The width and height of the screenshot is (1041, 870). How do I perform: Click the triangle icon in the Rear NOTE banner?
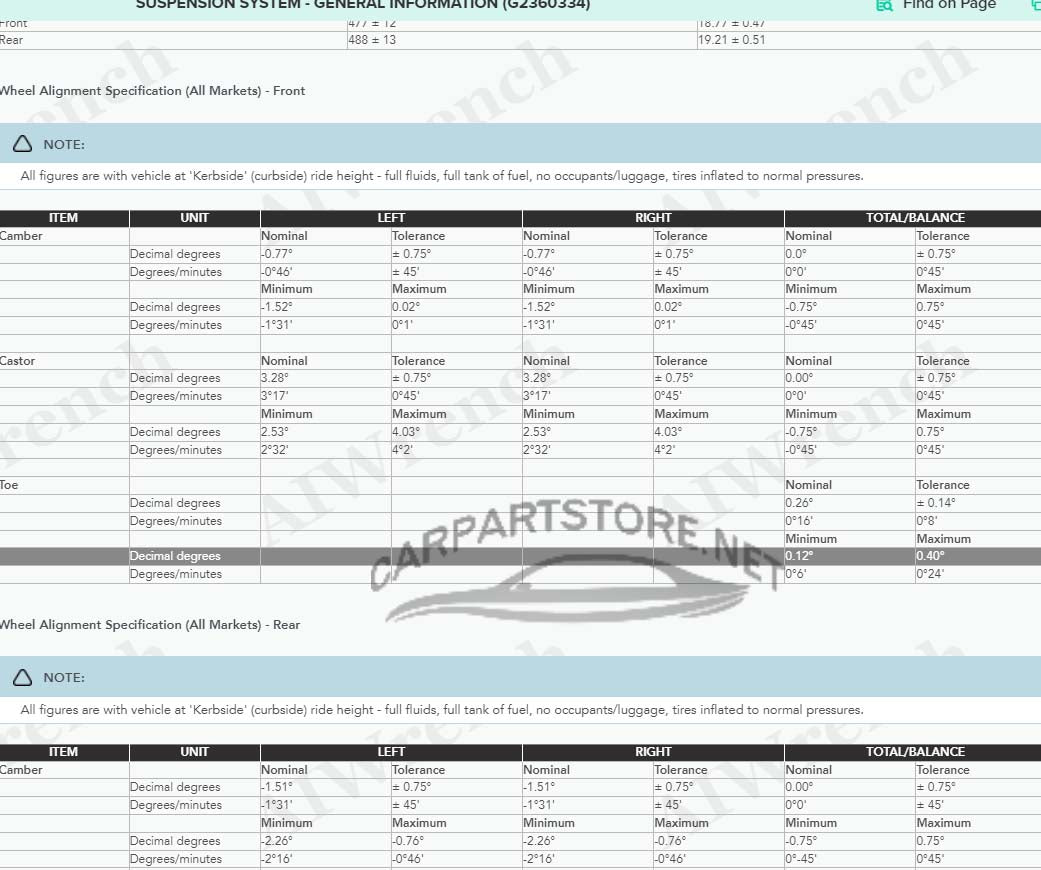pyautogui.click(x=23, y=678)
